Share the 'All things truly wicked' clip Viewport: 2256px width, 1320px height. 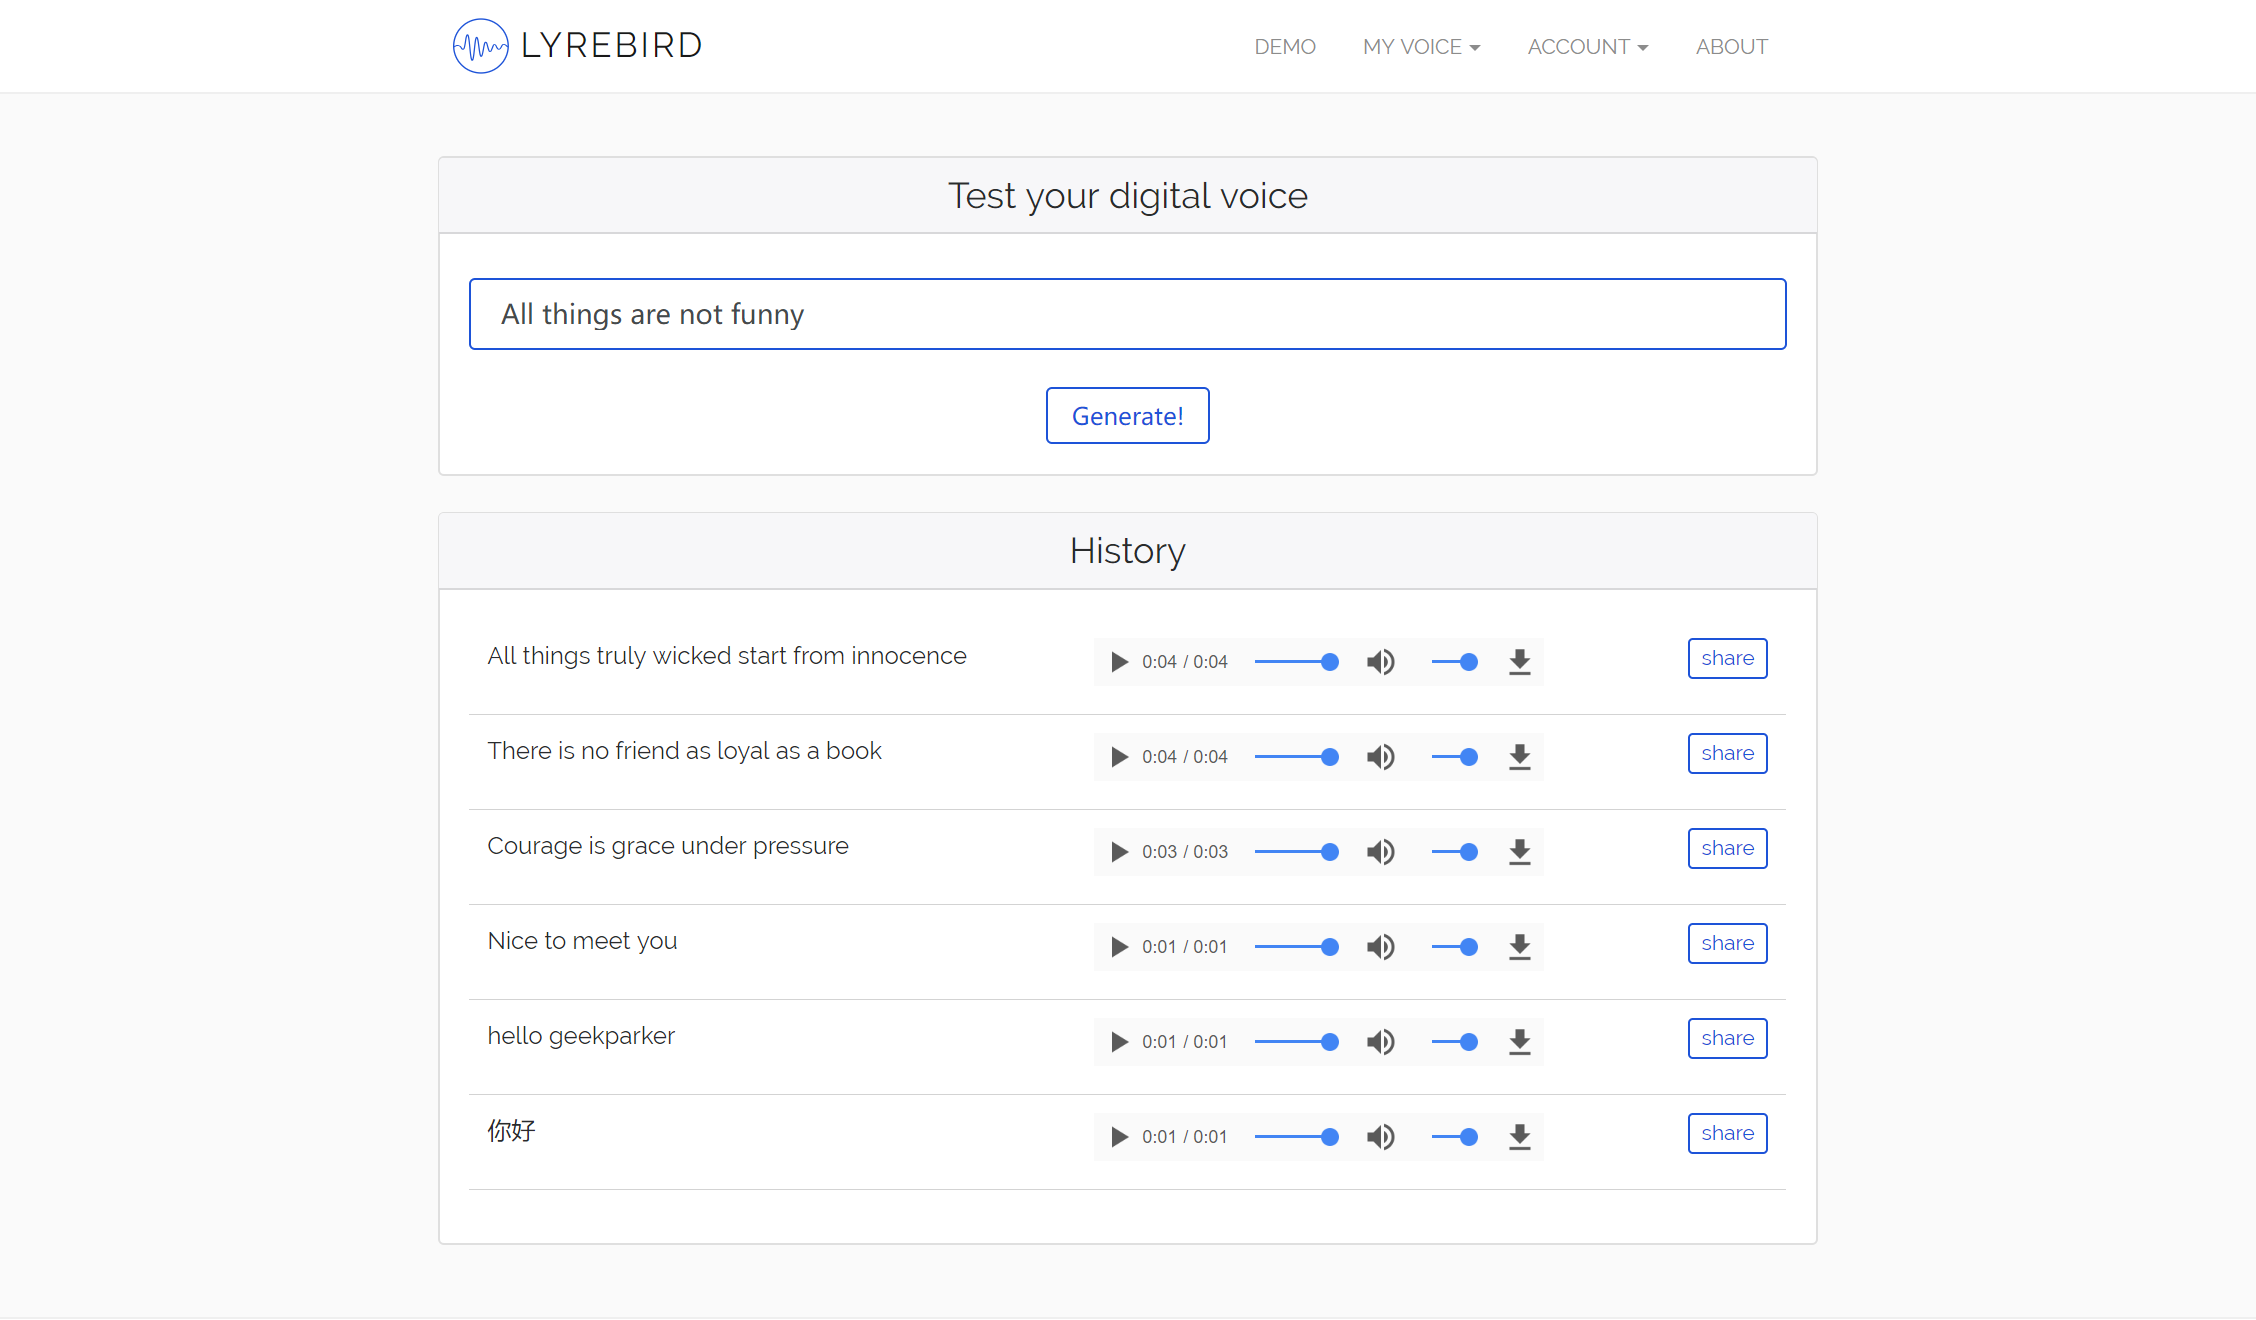pyautogui.click(x=1727, y=658)
